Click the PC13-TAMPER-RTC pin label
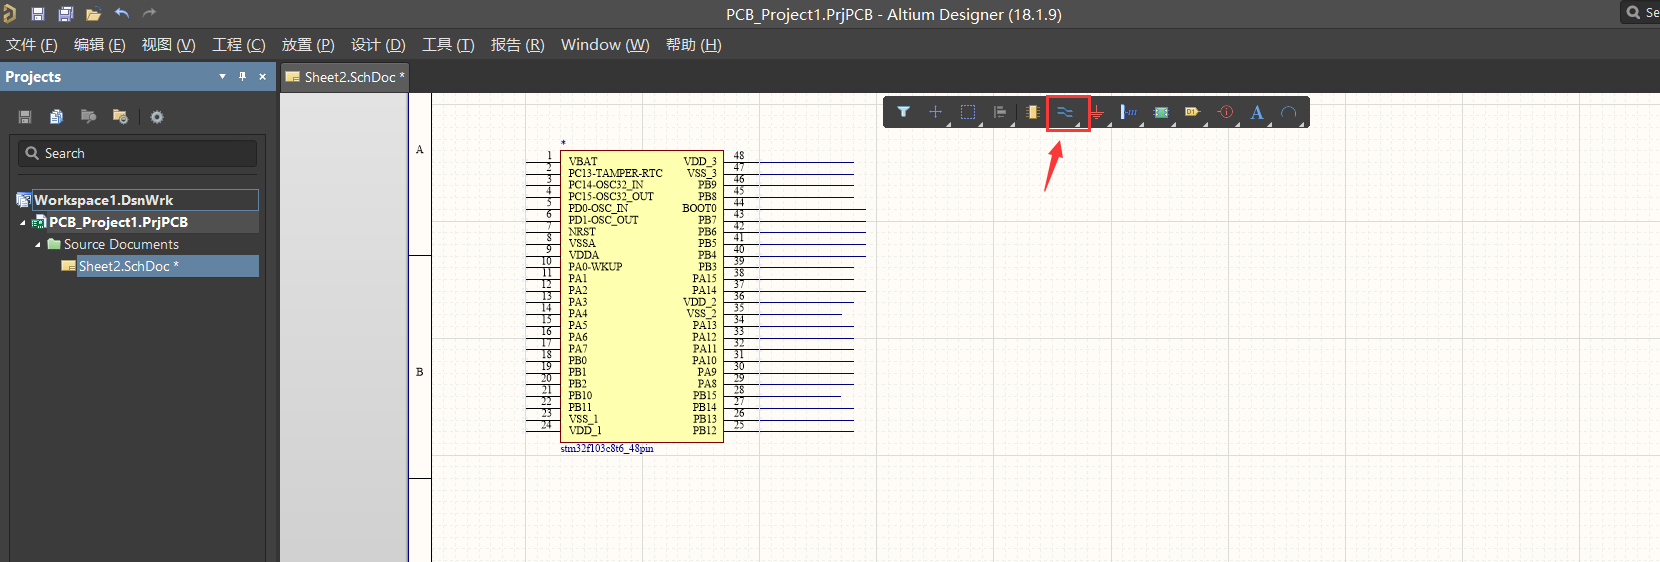The width and height of the screenshot is (1660, 562). click(x=615, y=173)
